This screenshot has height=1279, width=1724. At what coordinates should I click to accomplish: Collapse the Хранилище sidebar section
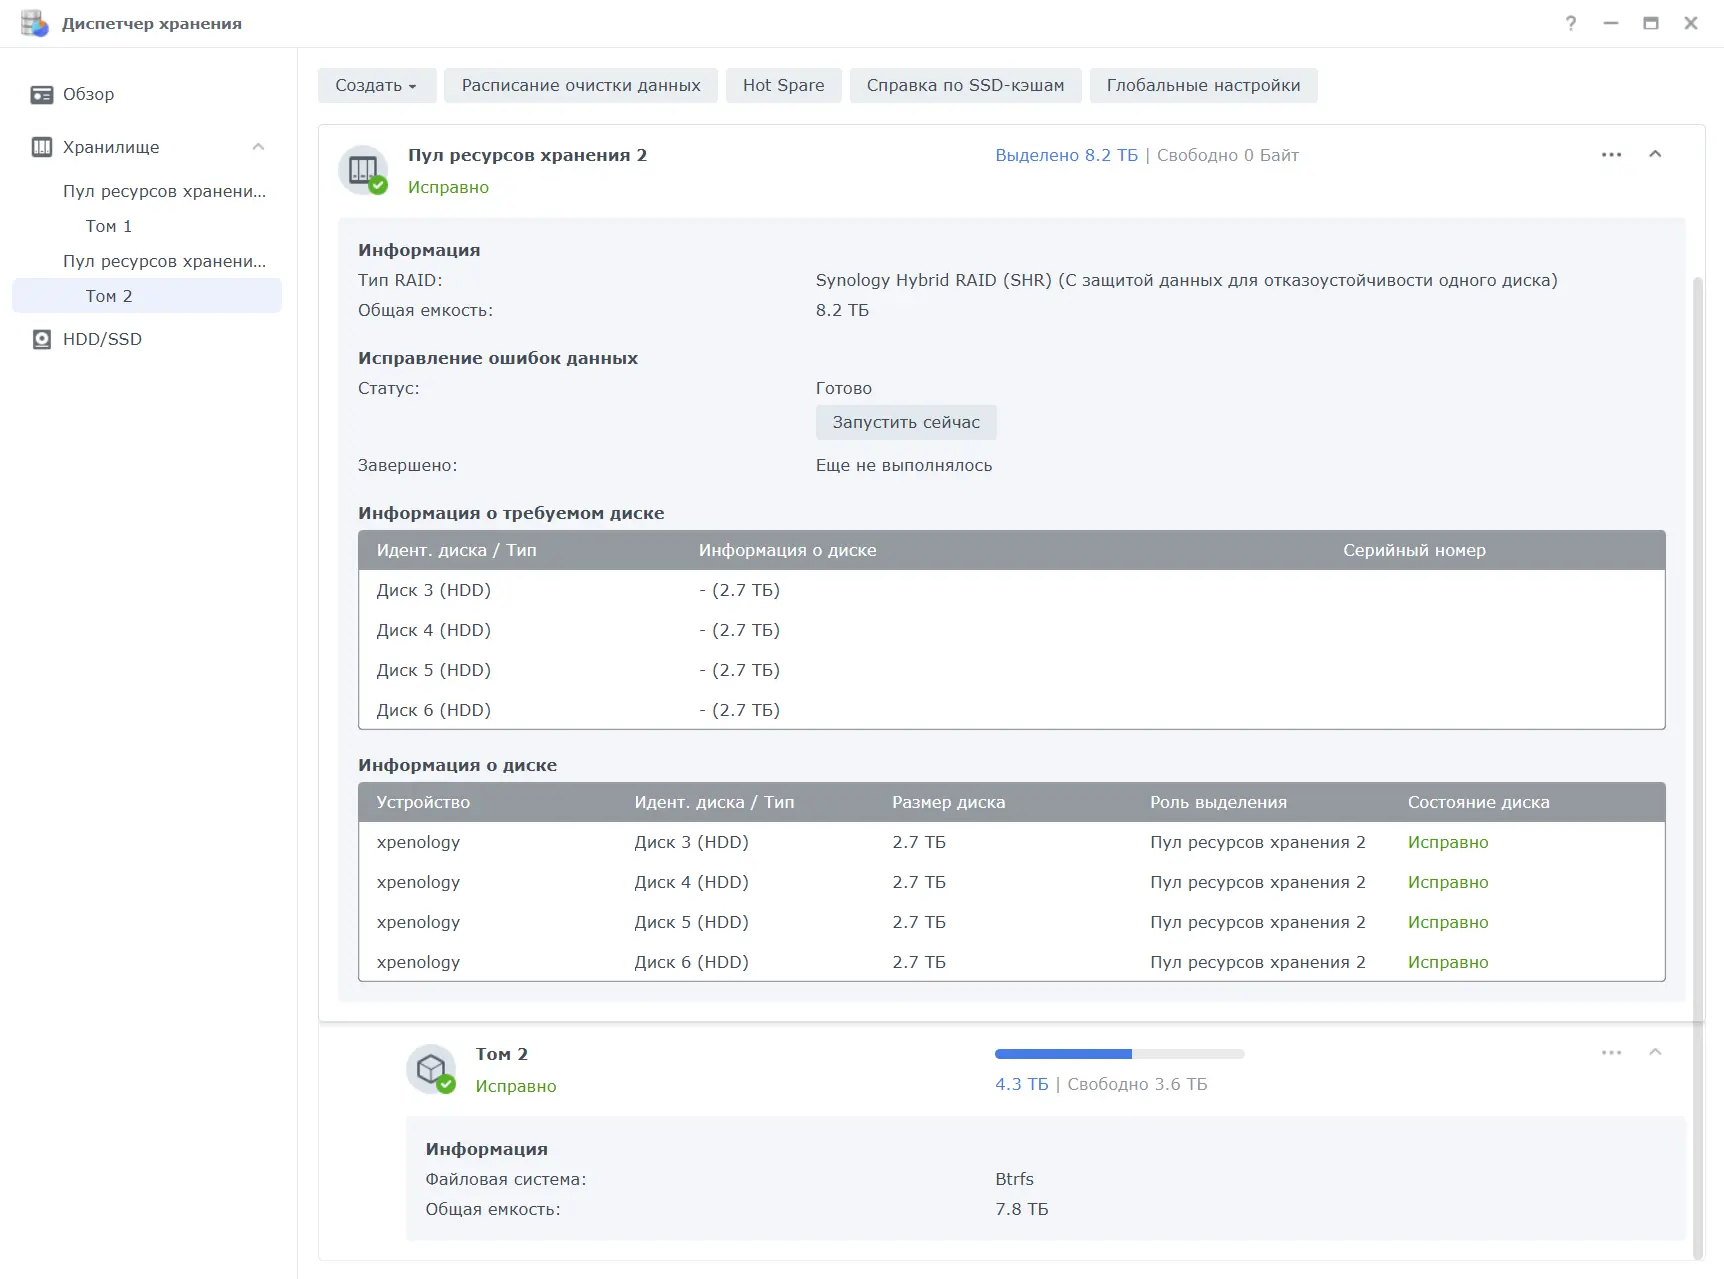(x=258, y=147)
